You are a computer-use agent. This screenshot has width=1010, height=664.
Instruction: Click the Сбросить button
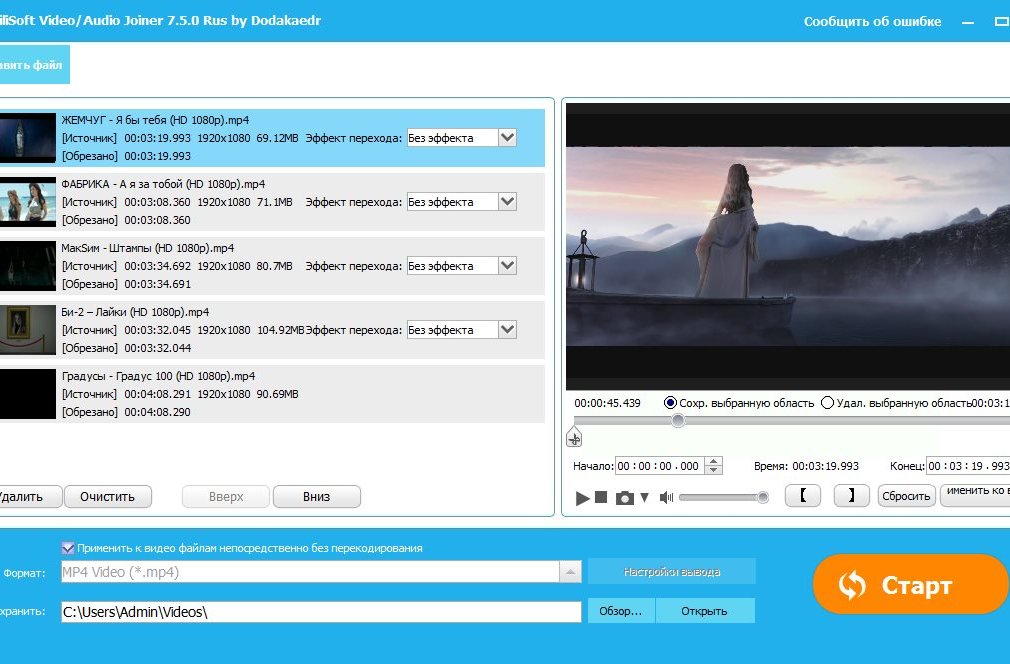(906, 496)
